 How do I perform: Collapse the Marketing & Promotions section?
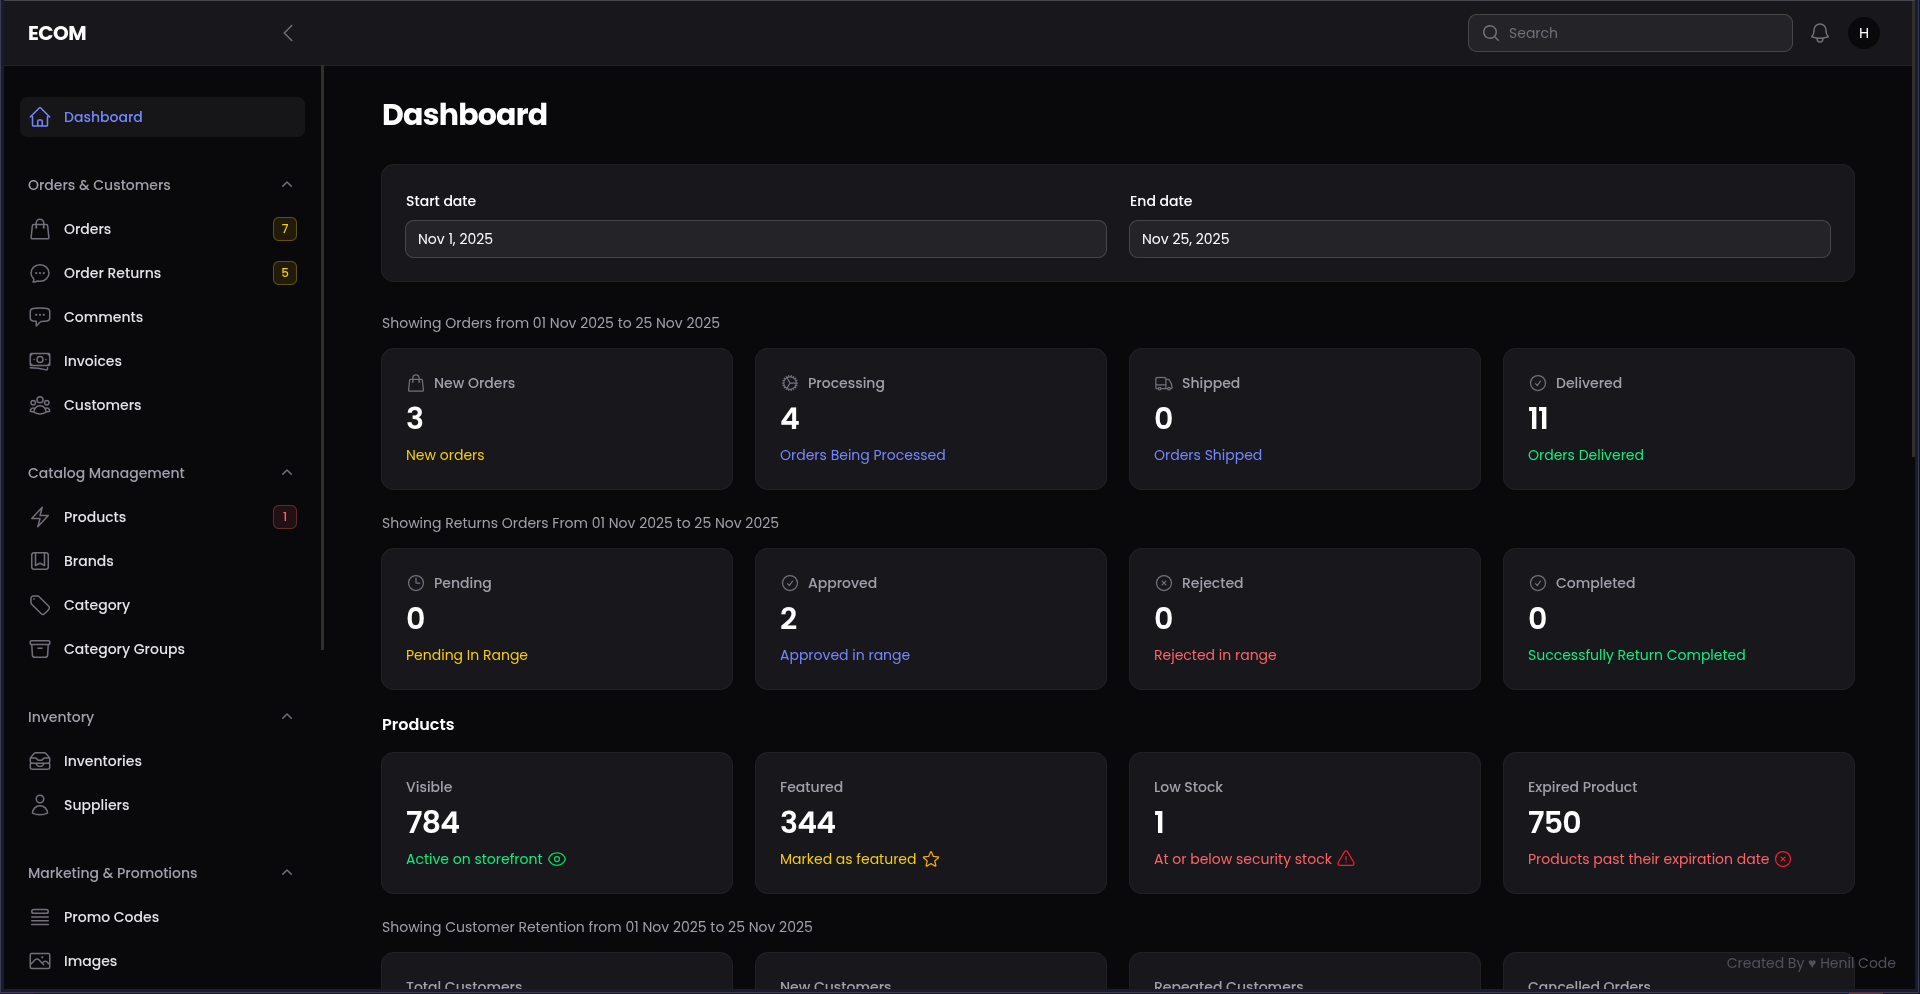[x=287, y=873]
